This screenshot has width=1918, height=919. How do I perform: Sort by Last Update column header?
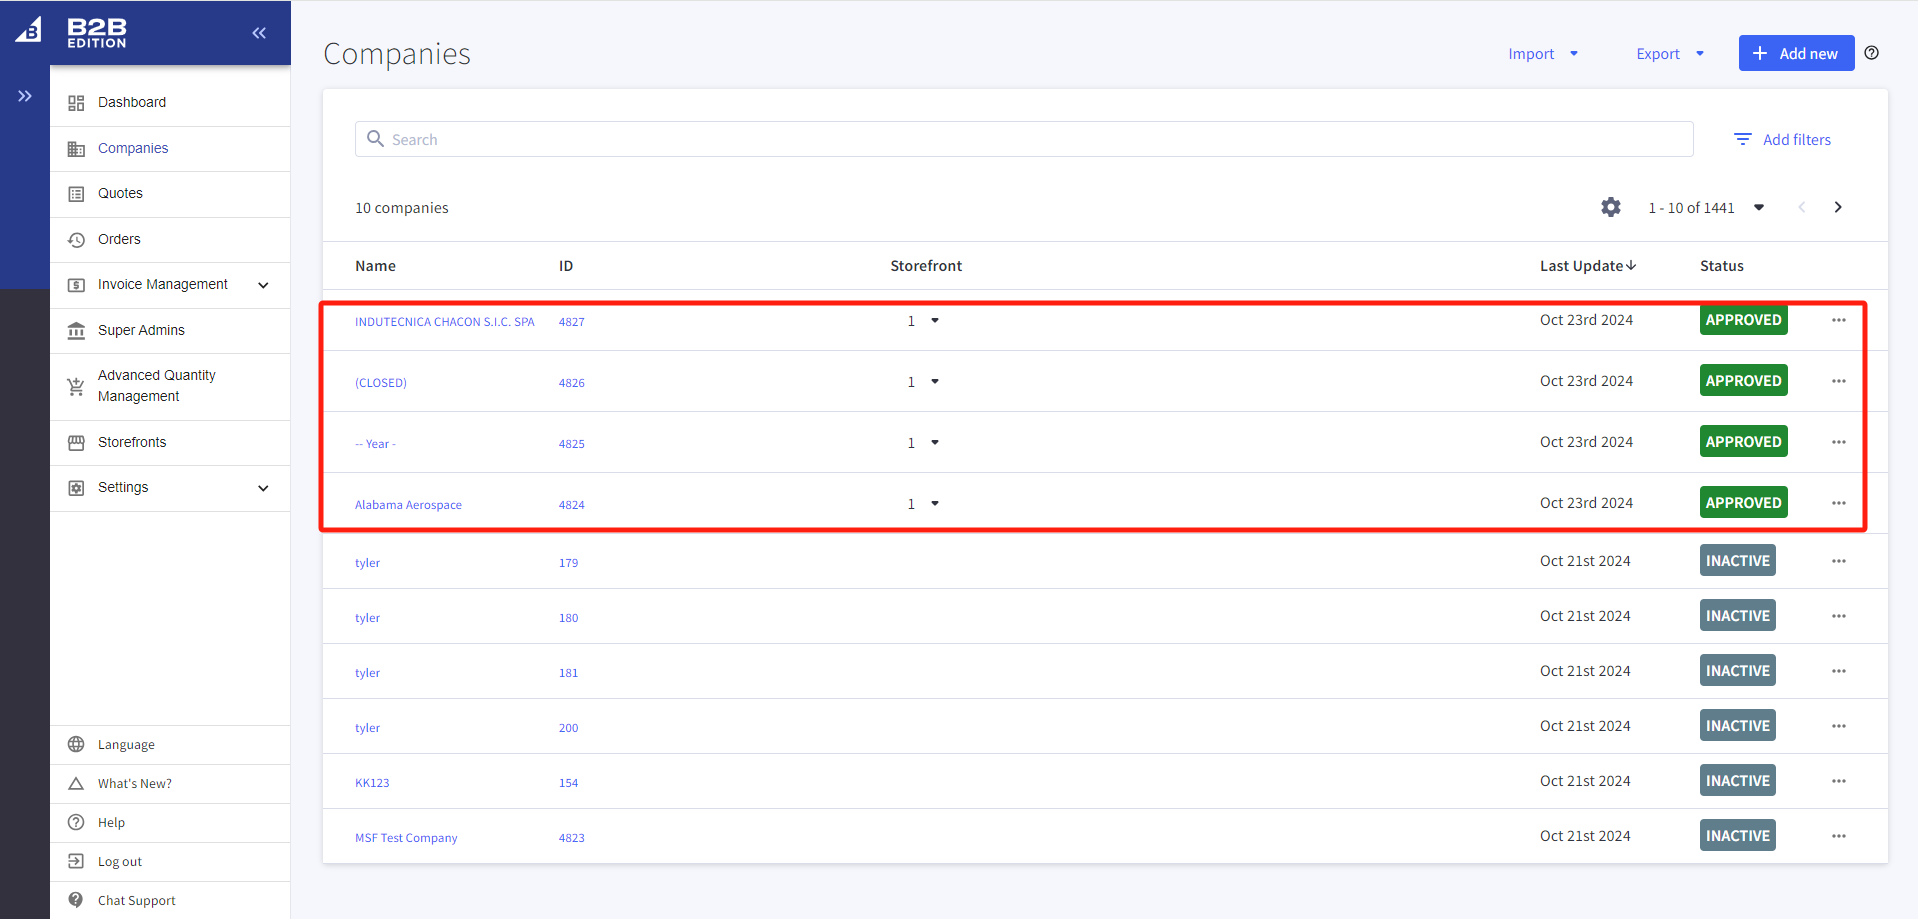pos(1587,266)
